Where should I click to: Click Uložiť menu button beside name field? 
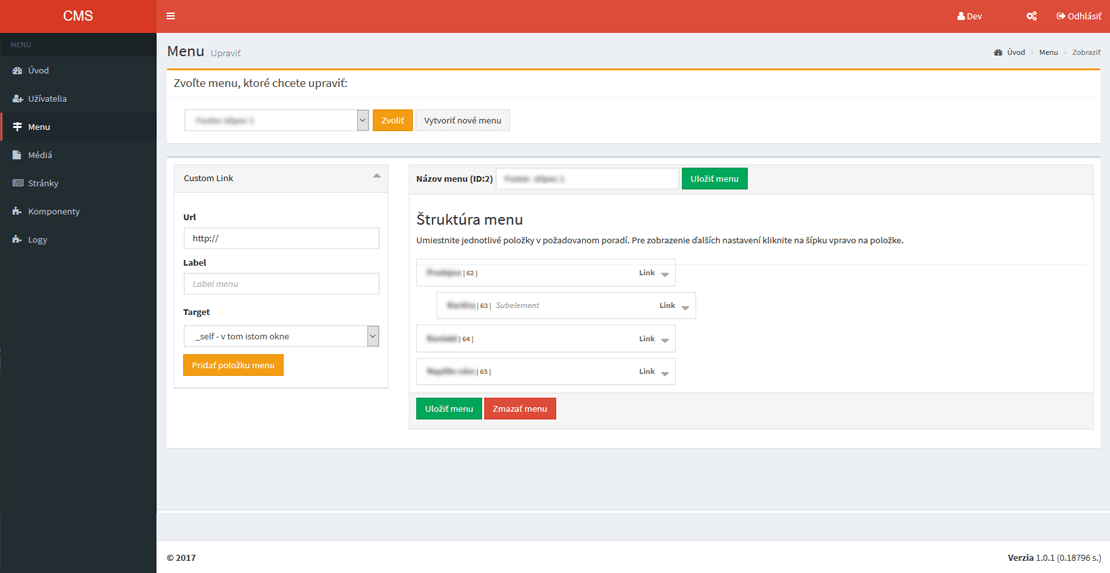(x=714, y=179)
